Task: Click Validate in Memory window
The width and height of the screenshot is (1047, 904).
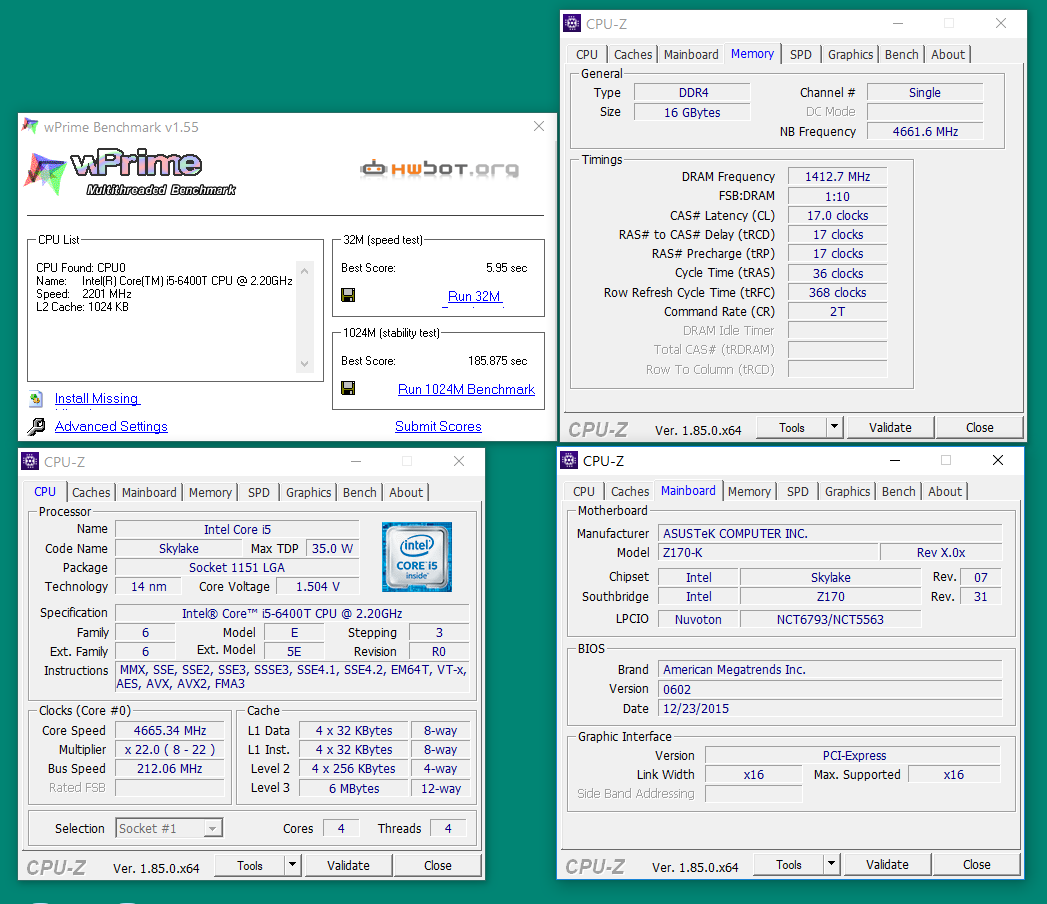Action: (890, 428)
